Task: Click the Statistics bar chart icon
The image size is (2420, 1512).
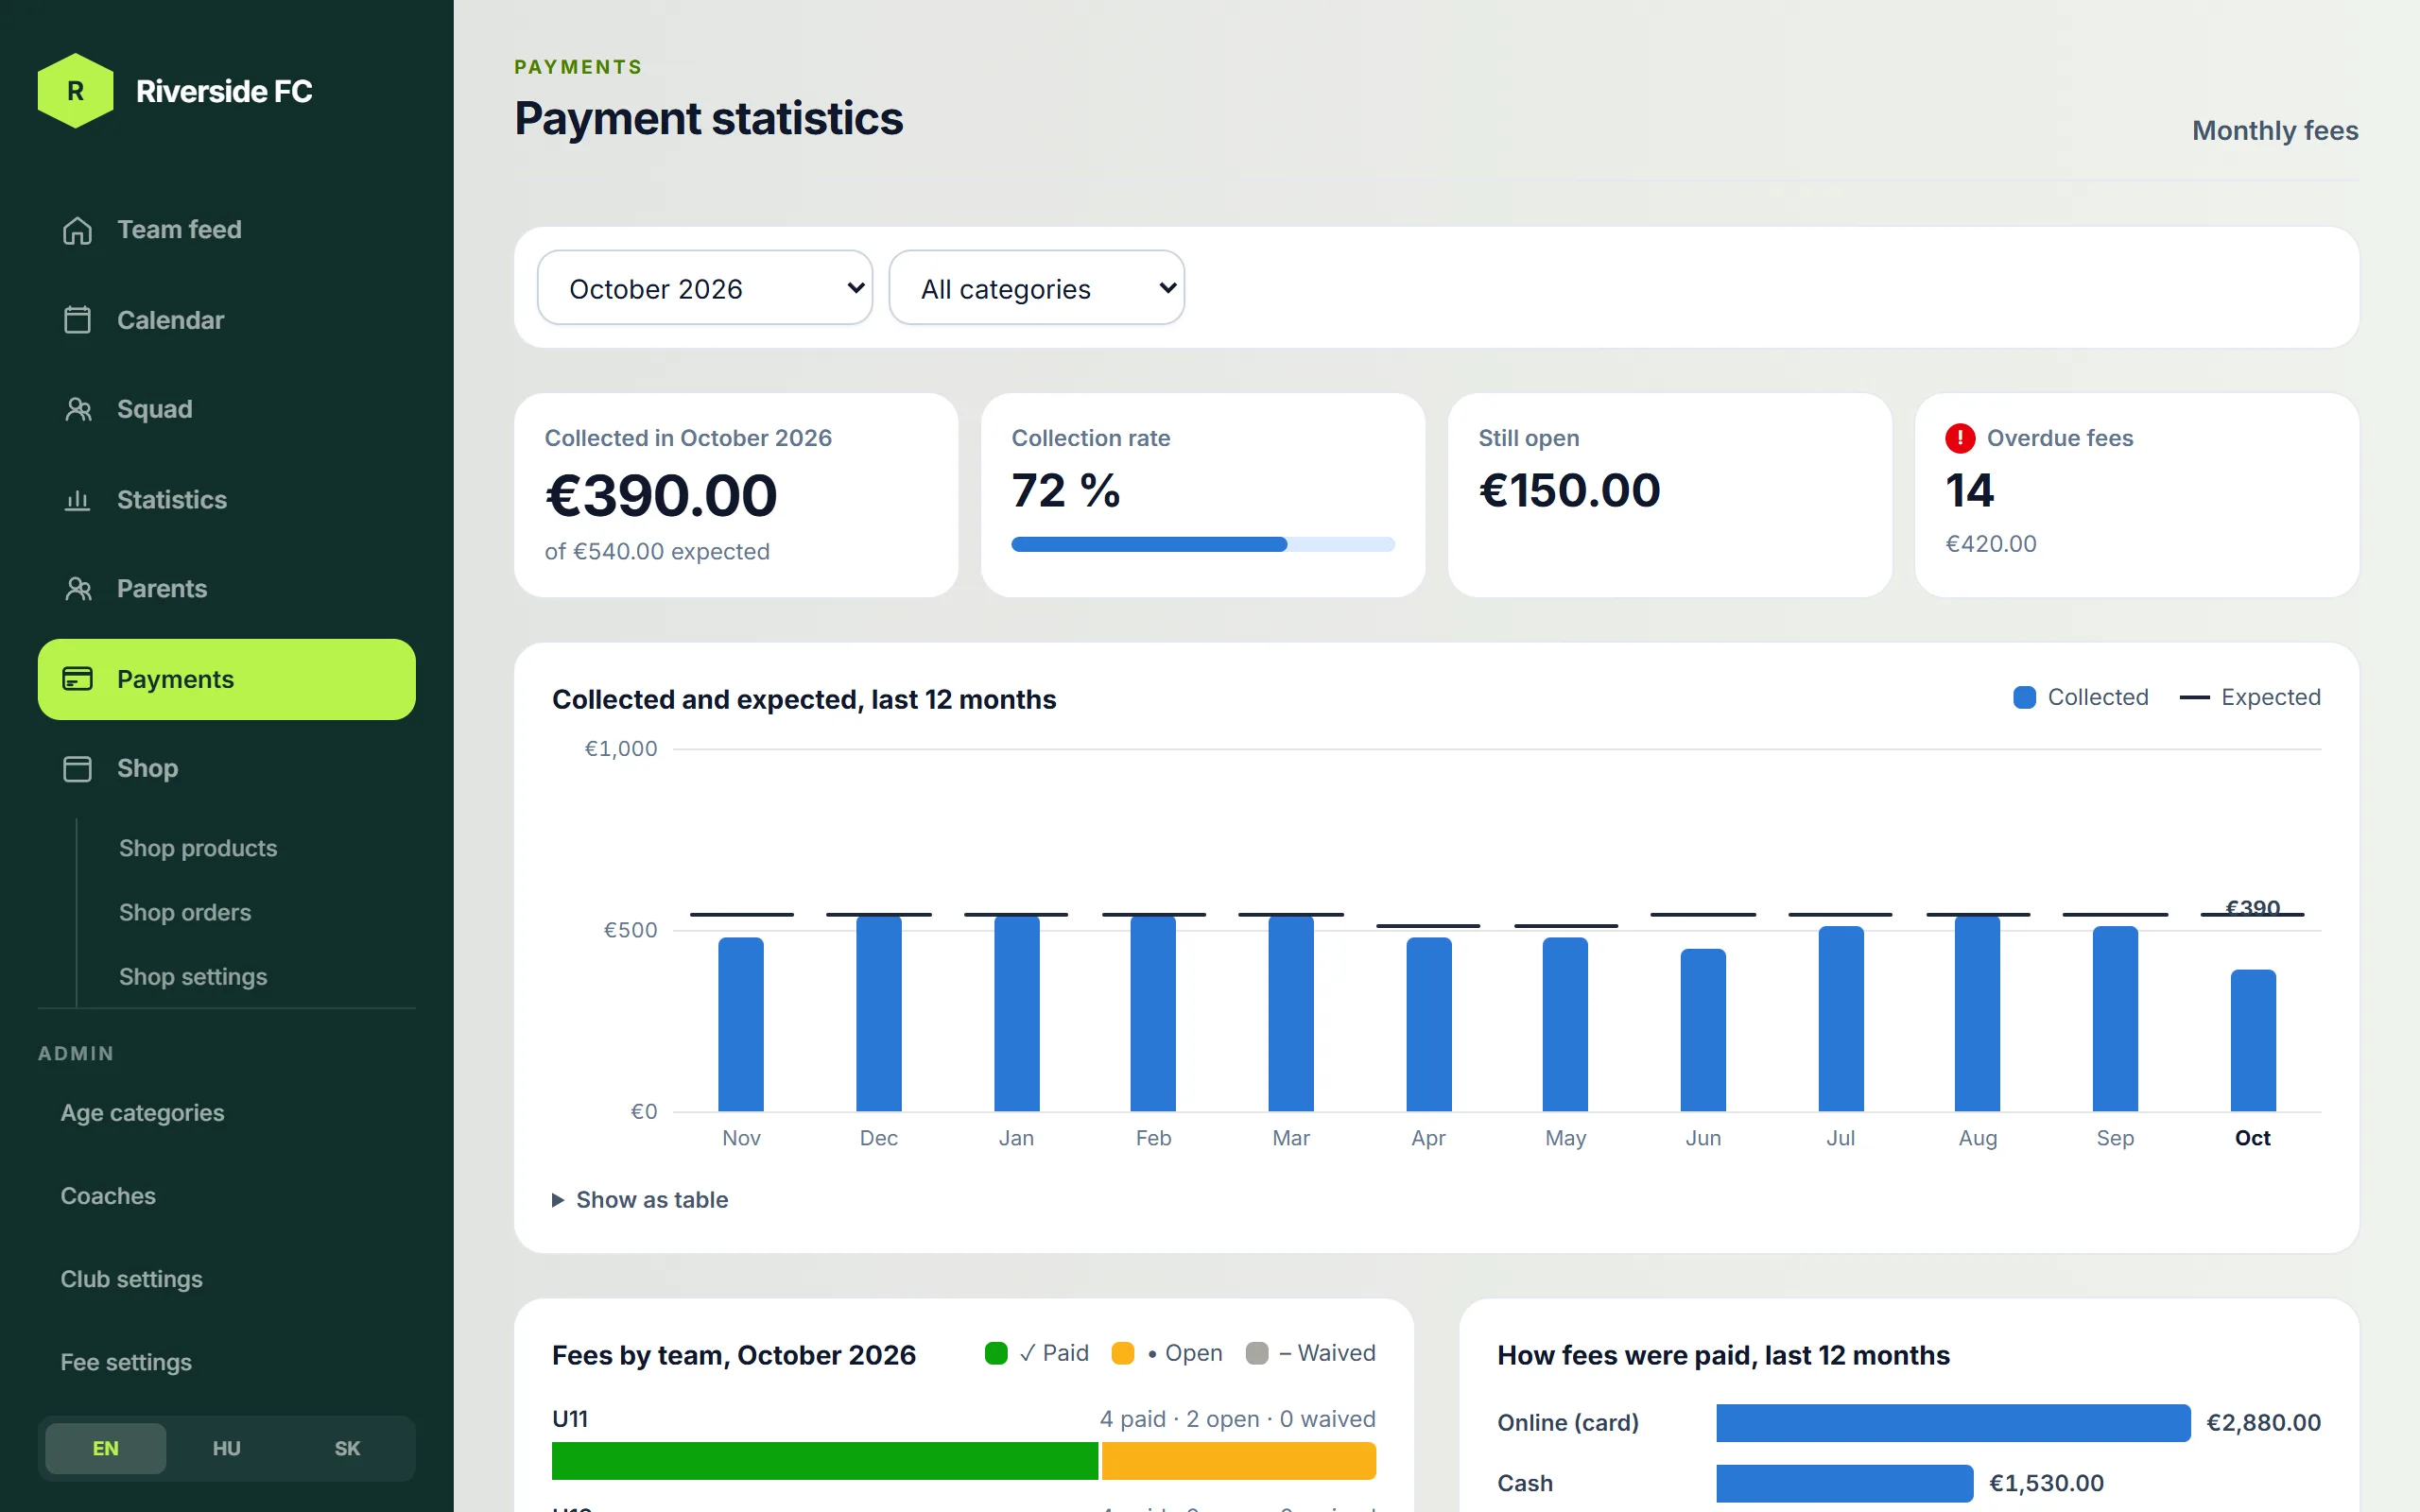Action: click(77, 500)
